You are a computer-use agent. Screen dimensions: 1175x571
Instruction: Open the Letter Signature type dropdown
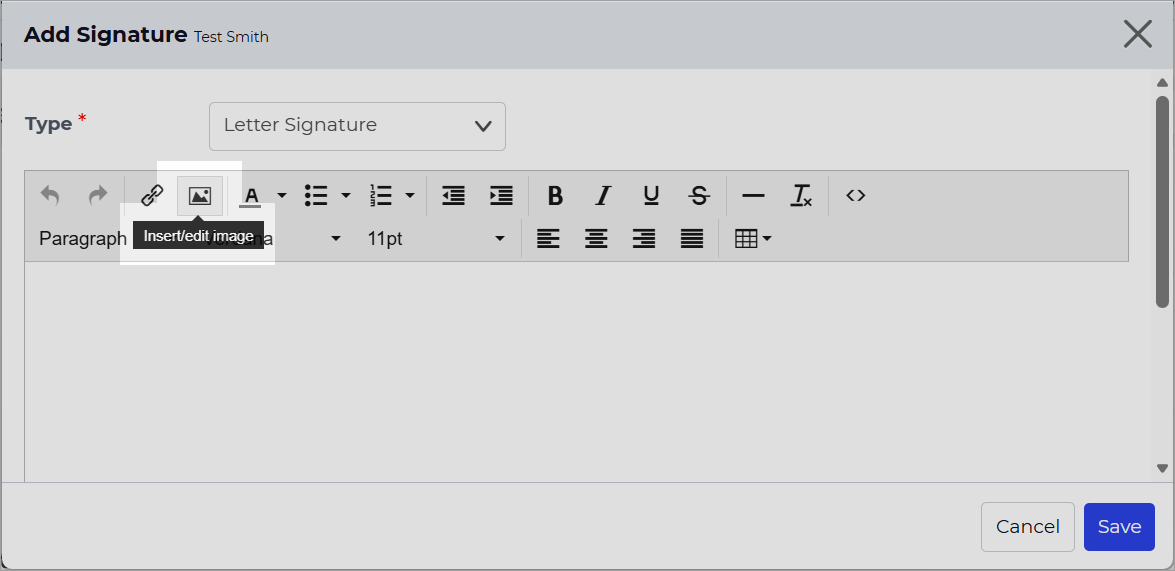[357, 126]
